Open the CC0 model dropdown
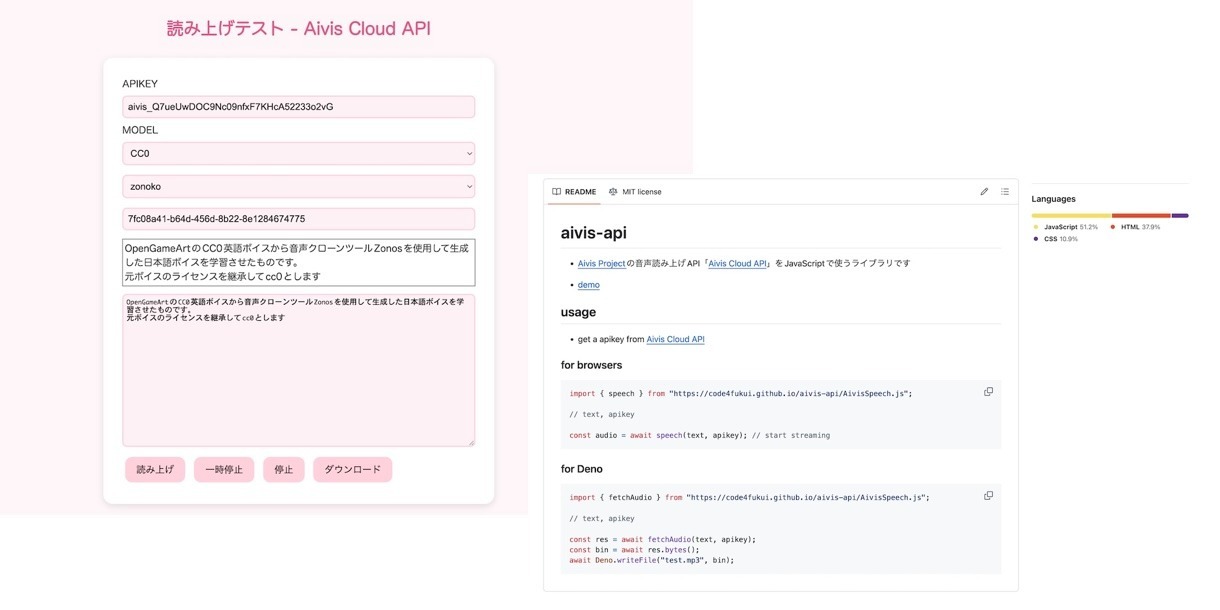 click(x=298, y=154)
